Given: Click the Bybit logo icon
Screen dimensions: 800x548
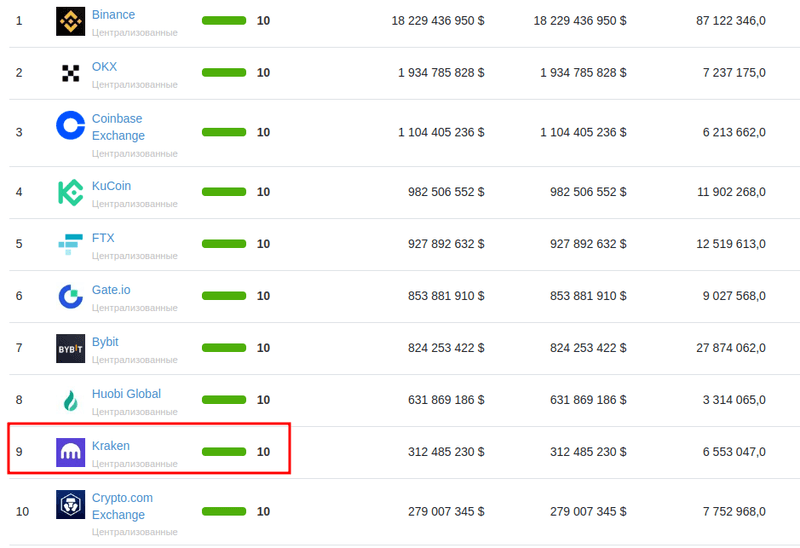Looking at the screenshot, I should coord(70,348).
